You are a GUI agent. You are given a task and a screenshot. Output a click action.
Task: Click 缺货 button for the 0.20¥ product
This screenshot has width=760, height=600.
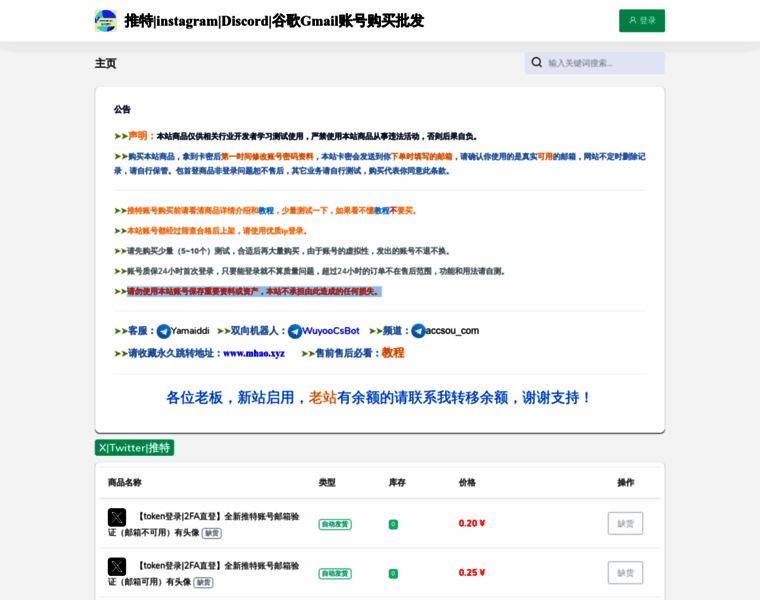625,523
